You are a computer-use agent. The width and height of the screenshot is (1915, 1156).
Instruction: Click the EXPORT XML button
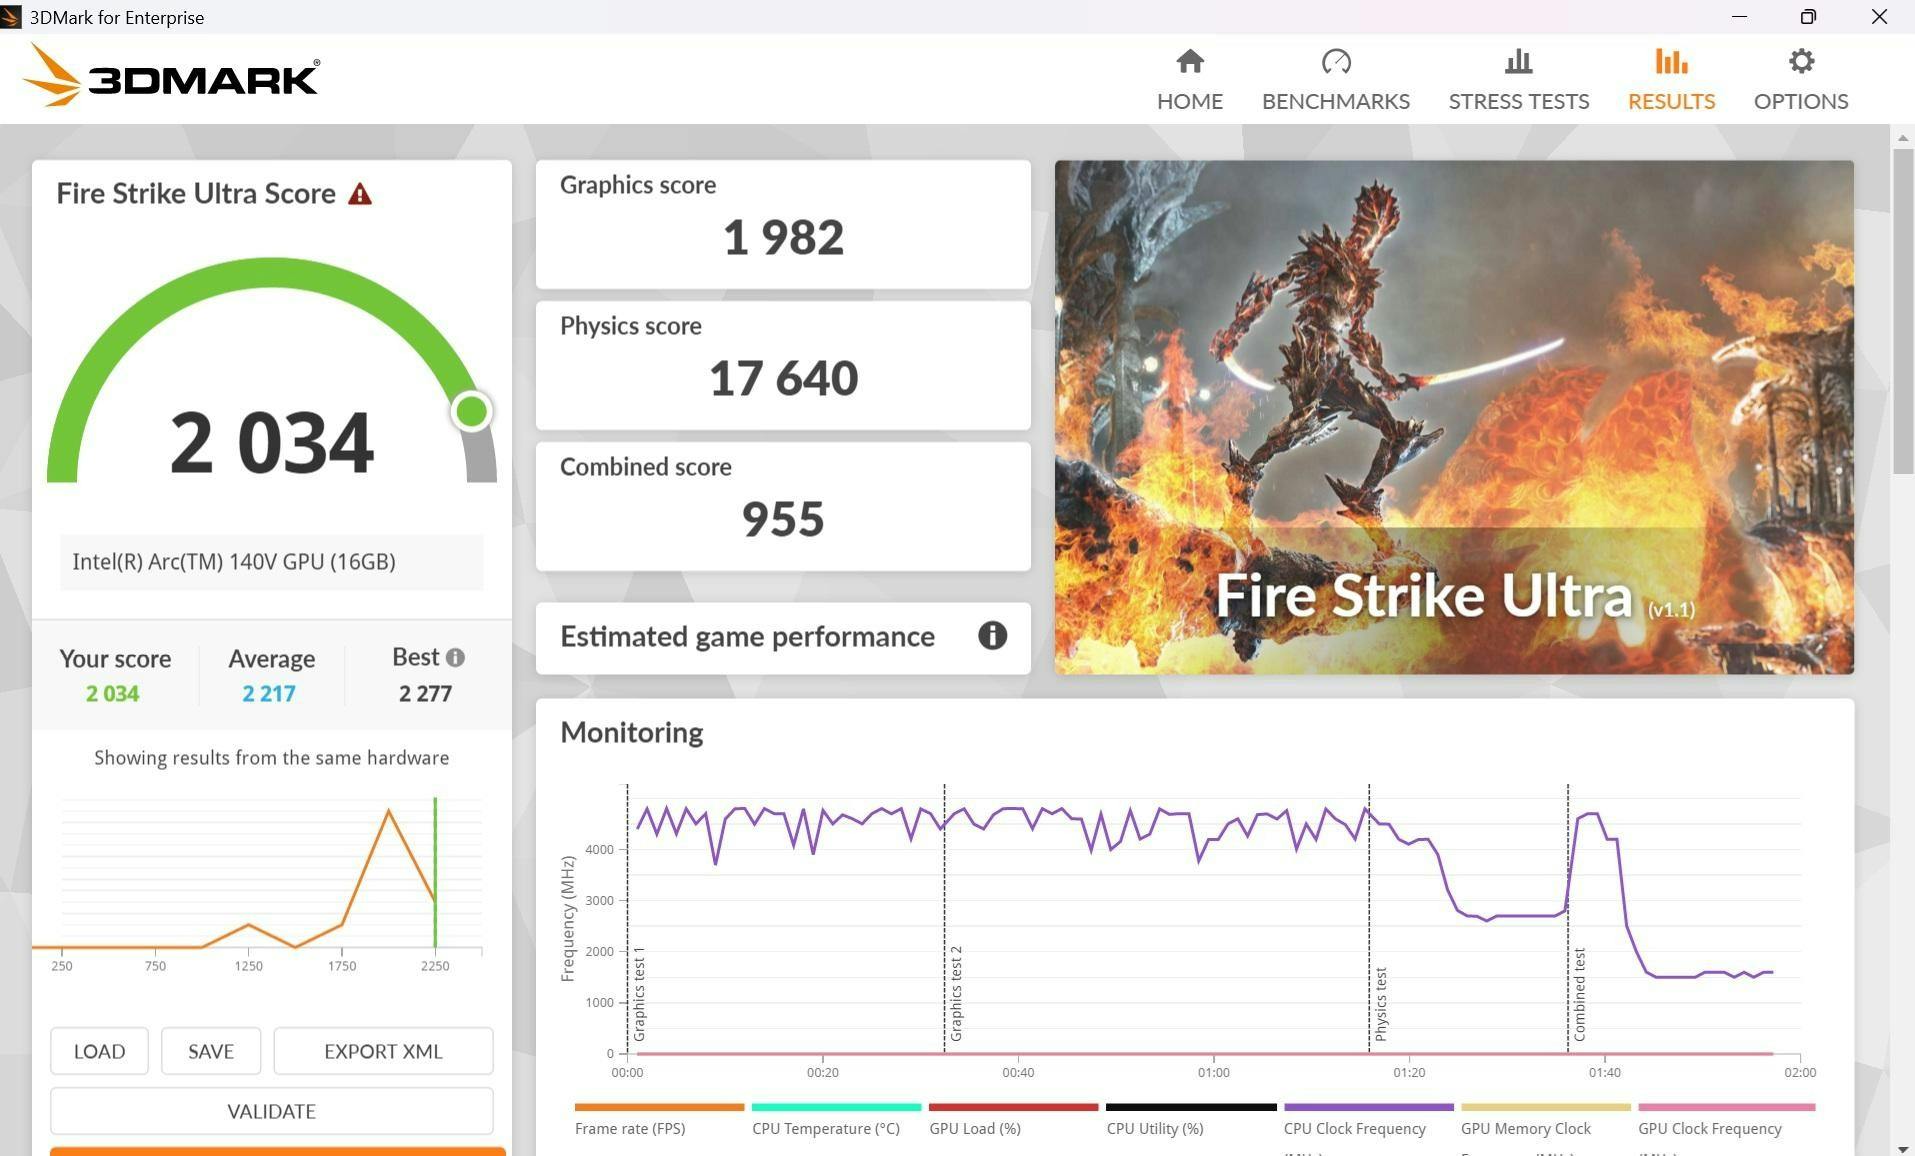tap(383, 1051)
